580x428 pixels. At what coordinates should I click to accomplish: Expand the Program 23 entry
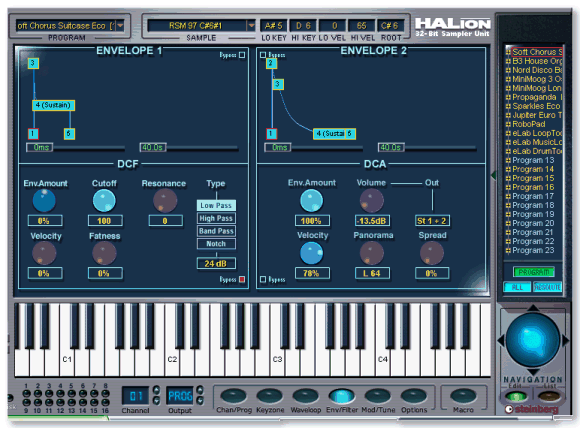pos(508,250)
